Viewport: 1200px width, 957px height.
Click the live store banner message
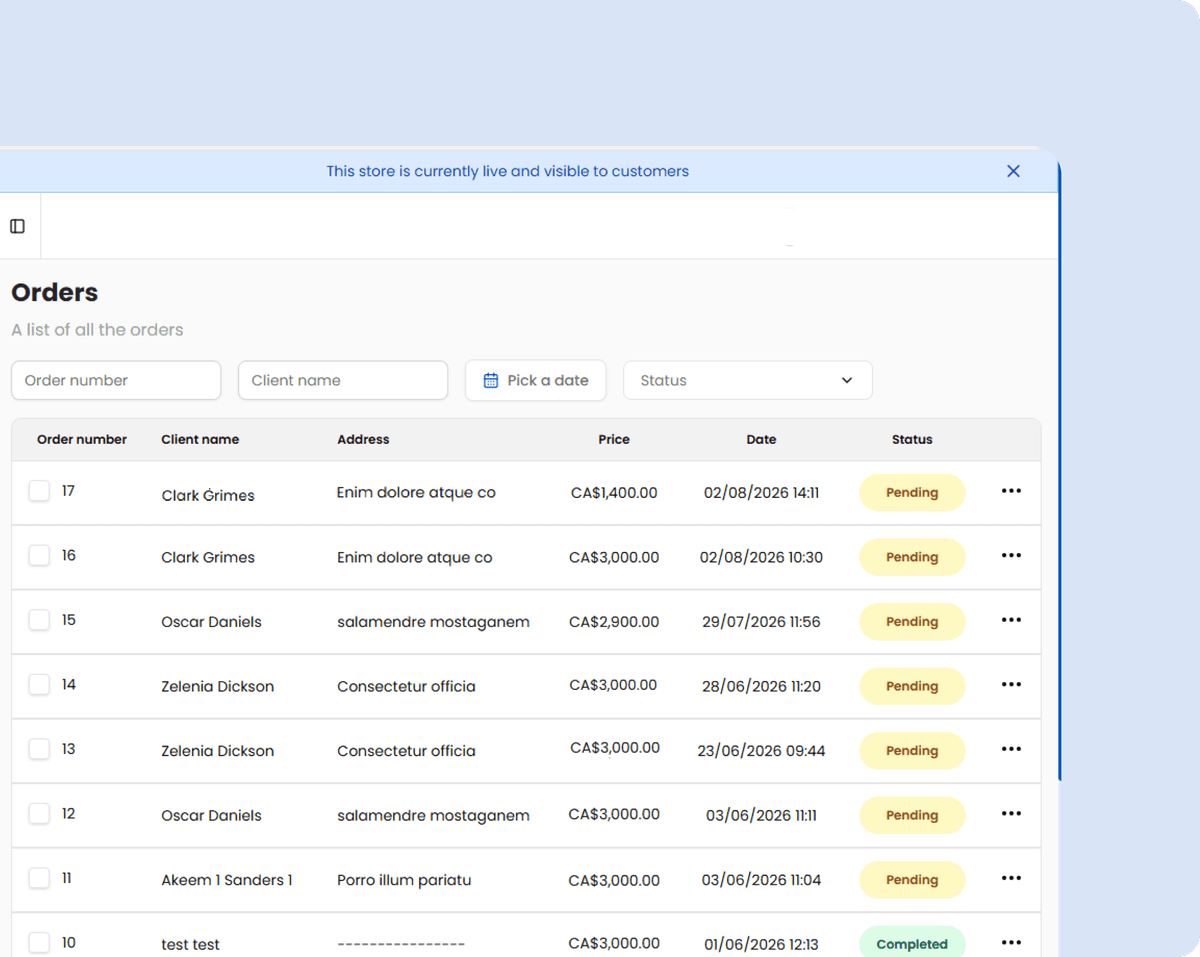click(x=507, y=171)
